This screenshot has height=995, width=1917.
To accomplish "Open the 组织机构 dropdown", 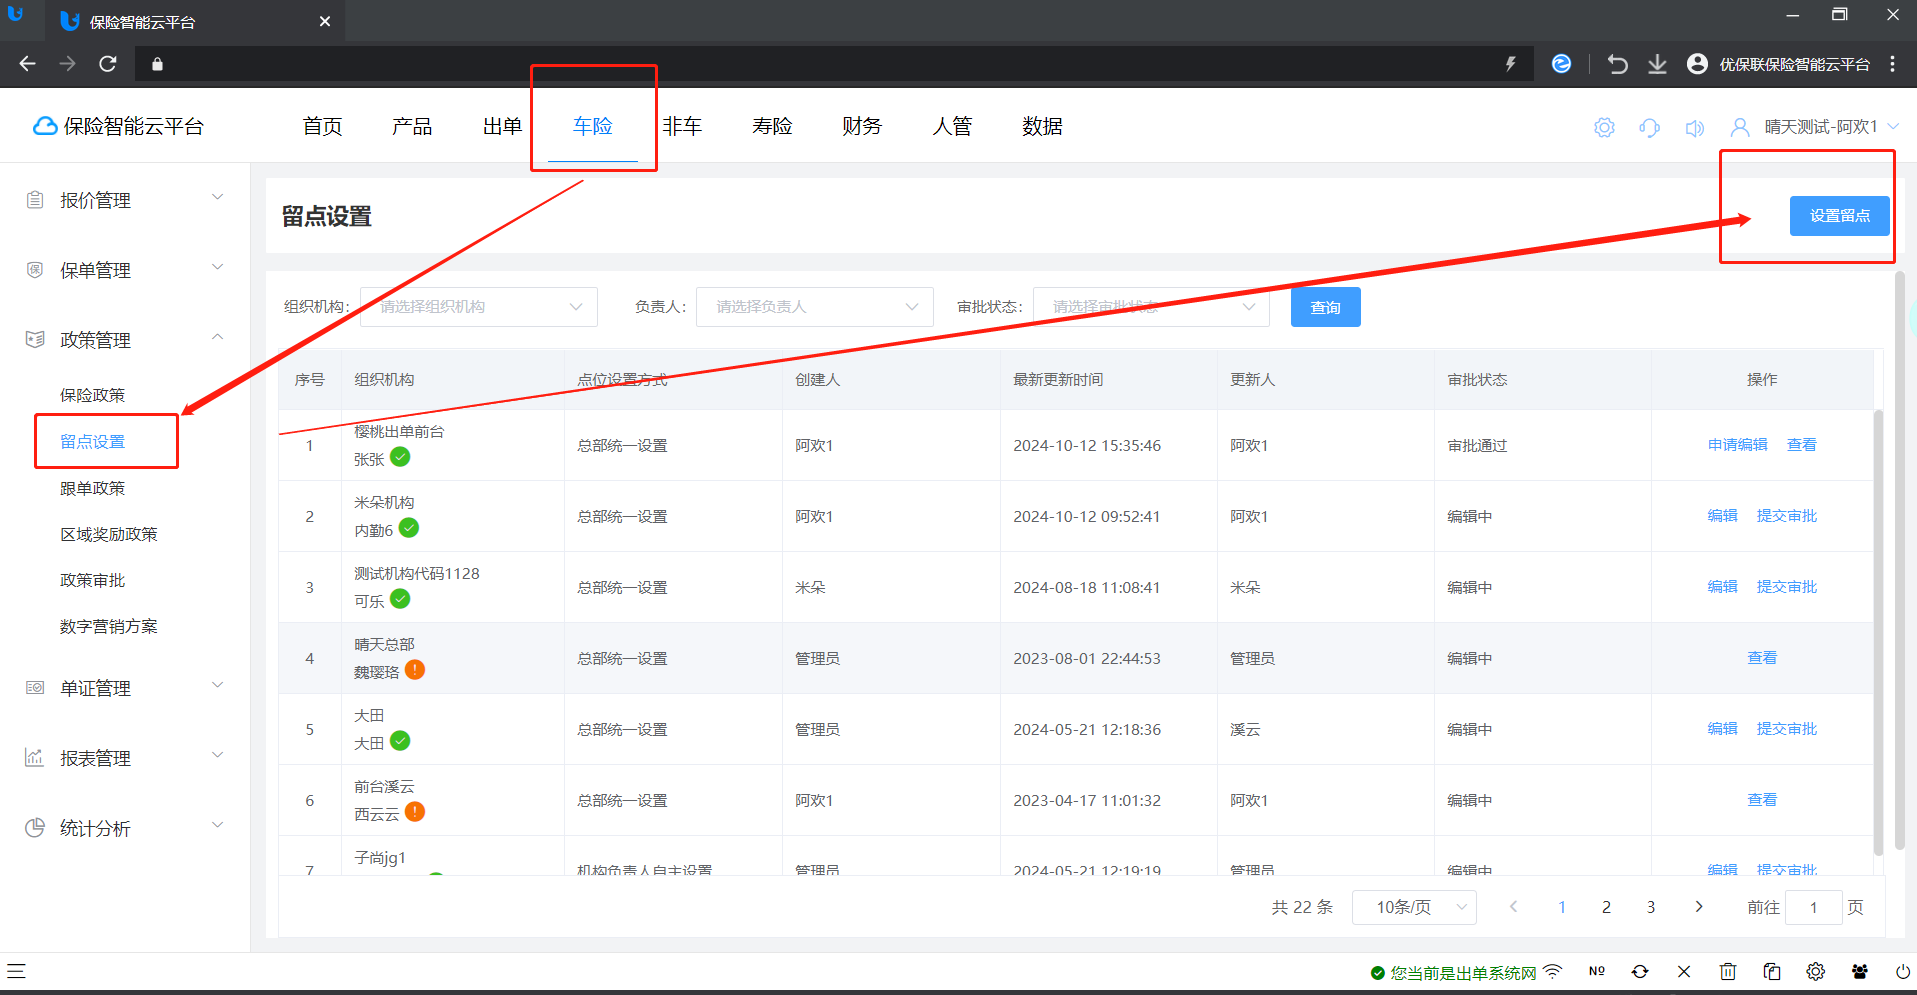I will tap(479, 307).
